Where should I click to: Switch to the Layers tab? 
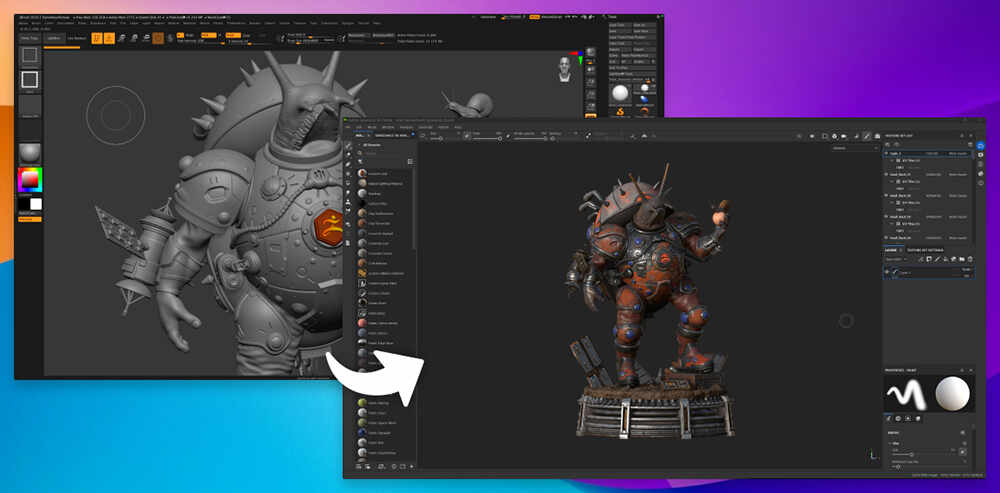890,250
